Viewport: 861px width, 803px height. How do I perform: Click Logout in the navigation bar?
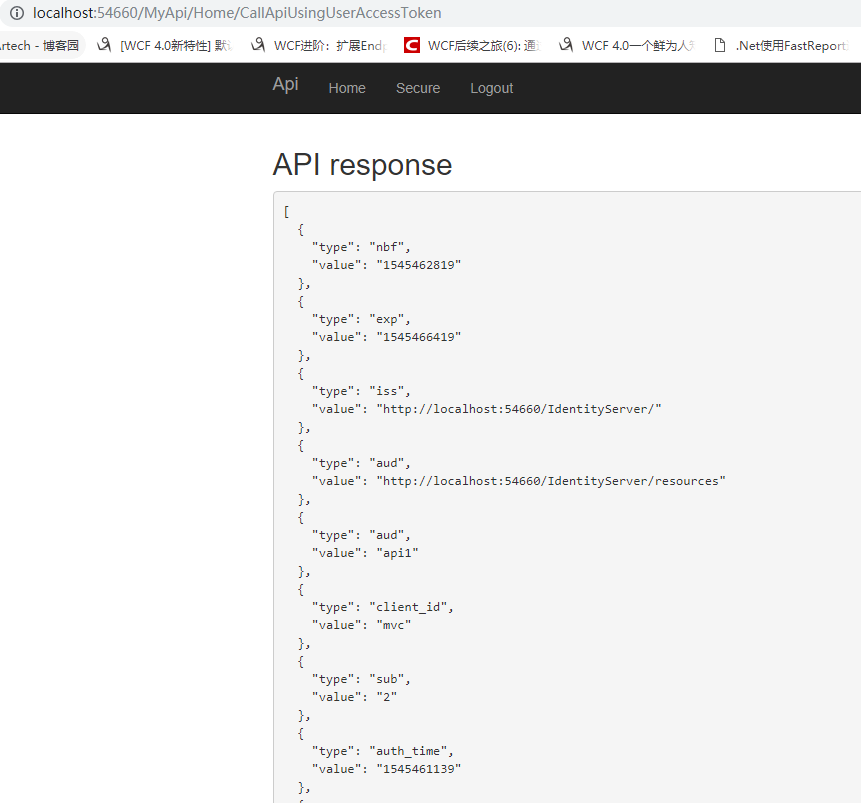pyautogui.click(x=492, y=88)
